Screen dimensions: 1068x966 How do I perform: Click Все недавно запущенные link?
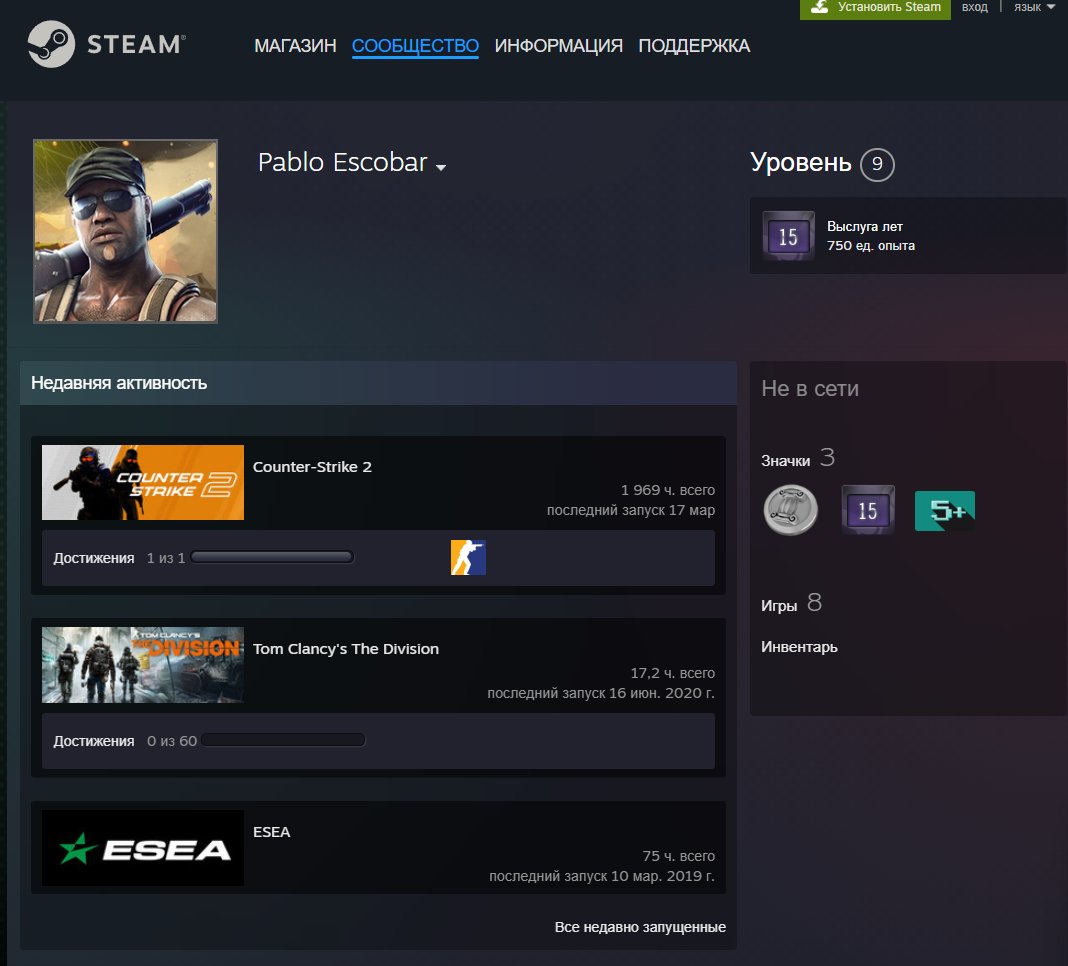click(640, 927)
